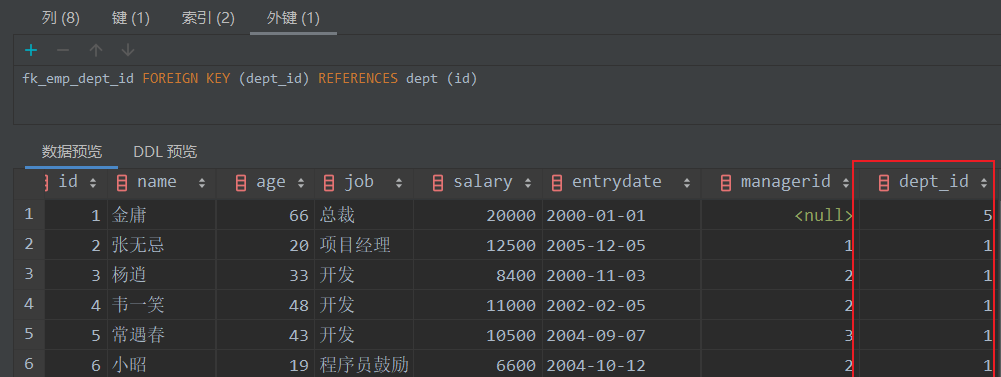The height and width of the screenshot is (377, 1001).
Task: Click the age column icon
Action: (x=241, y=183)
